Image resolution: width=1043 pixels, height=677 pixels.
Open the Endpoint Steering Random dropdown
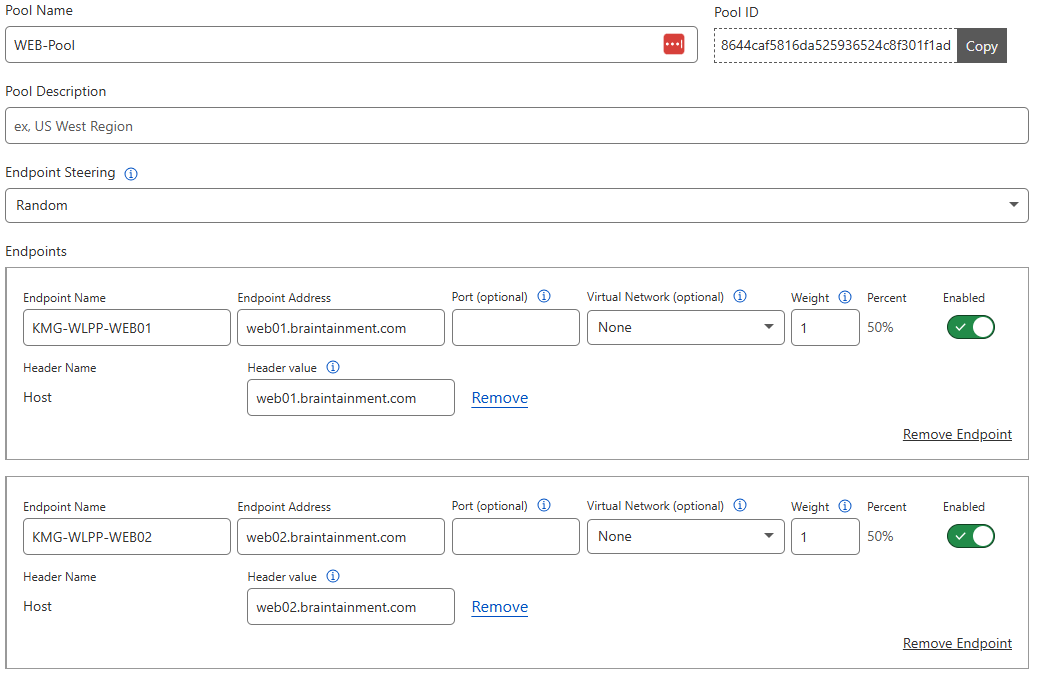tap(516, 205)
